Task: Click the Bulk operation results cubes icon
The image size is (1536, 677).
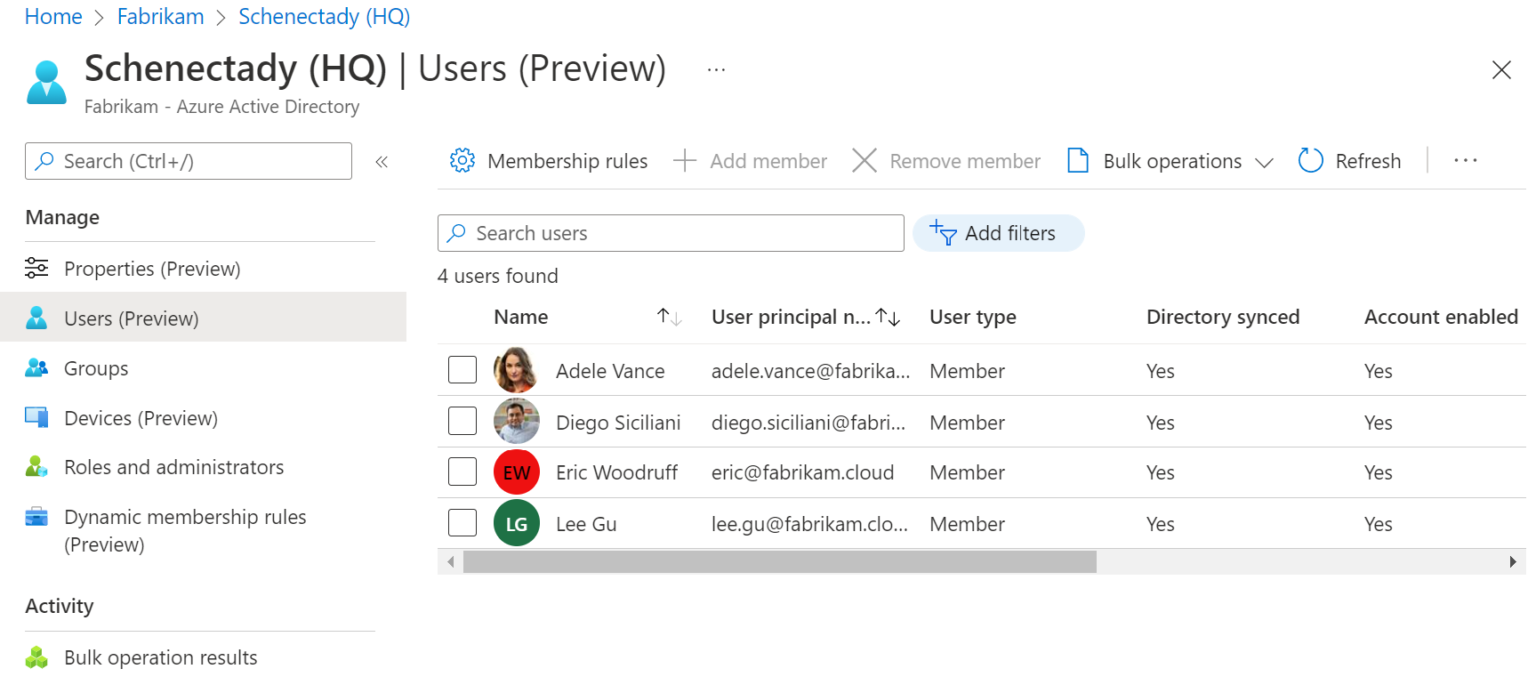Action: click(37, 658)
